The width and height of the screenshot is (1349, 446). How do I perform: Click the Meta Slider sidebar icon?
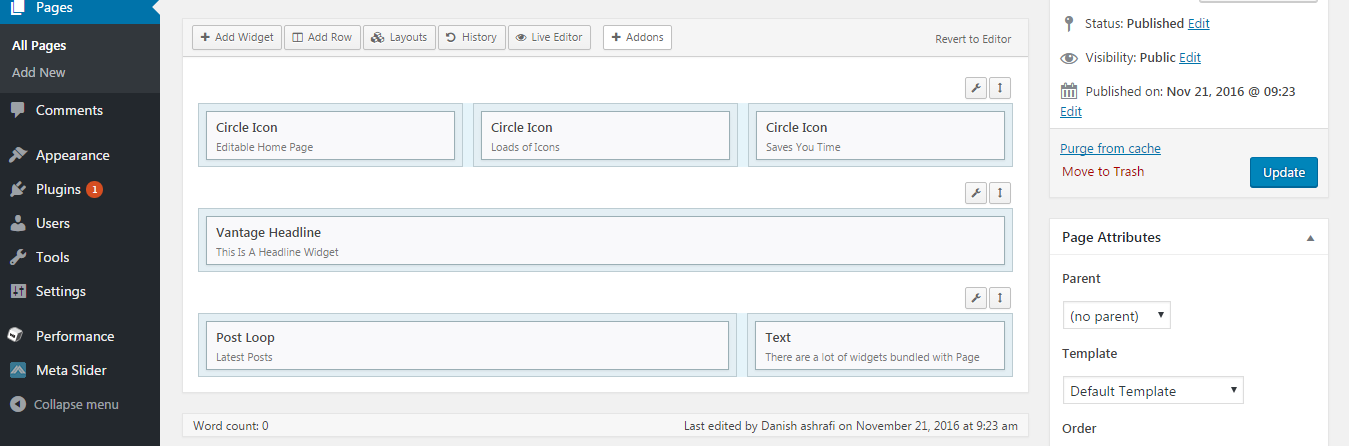(18, 370)
